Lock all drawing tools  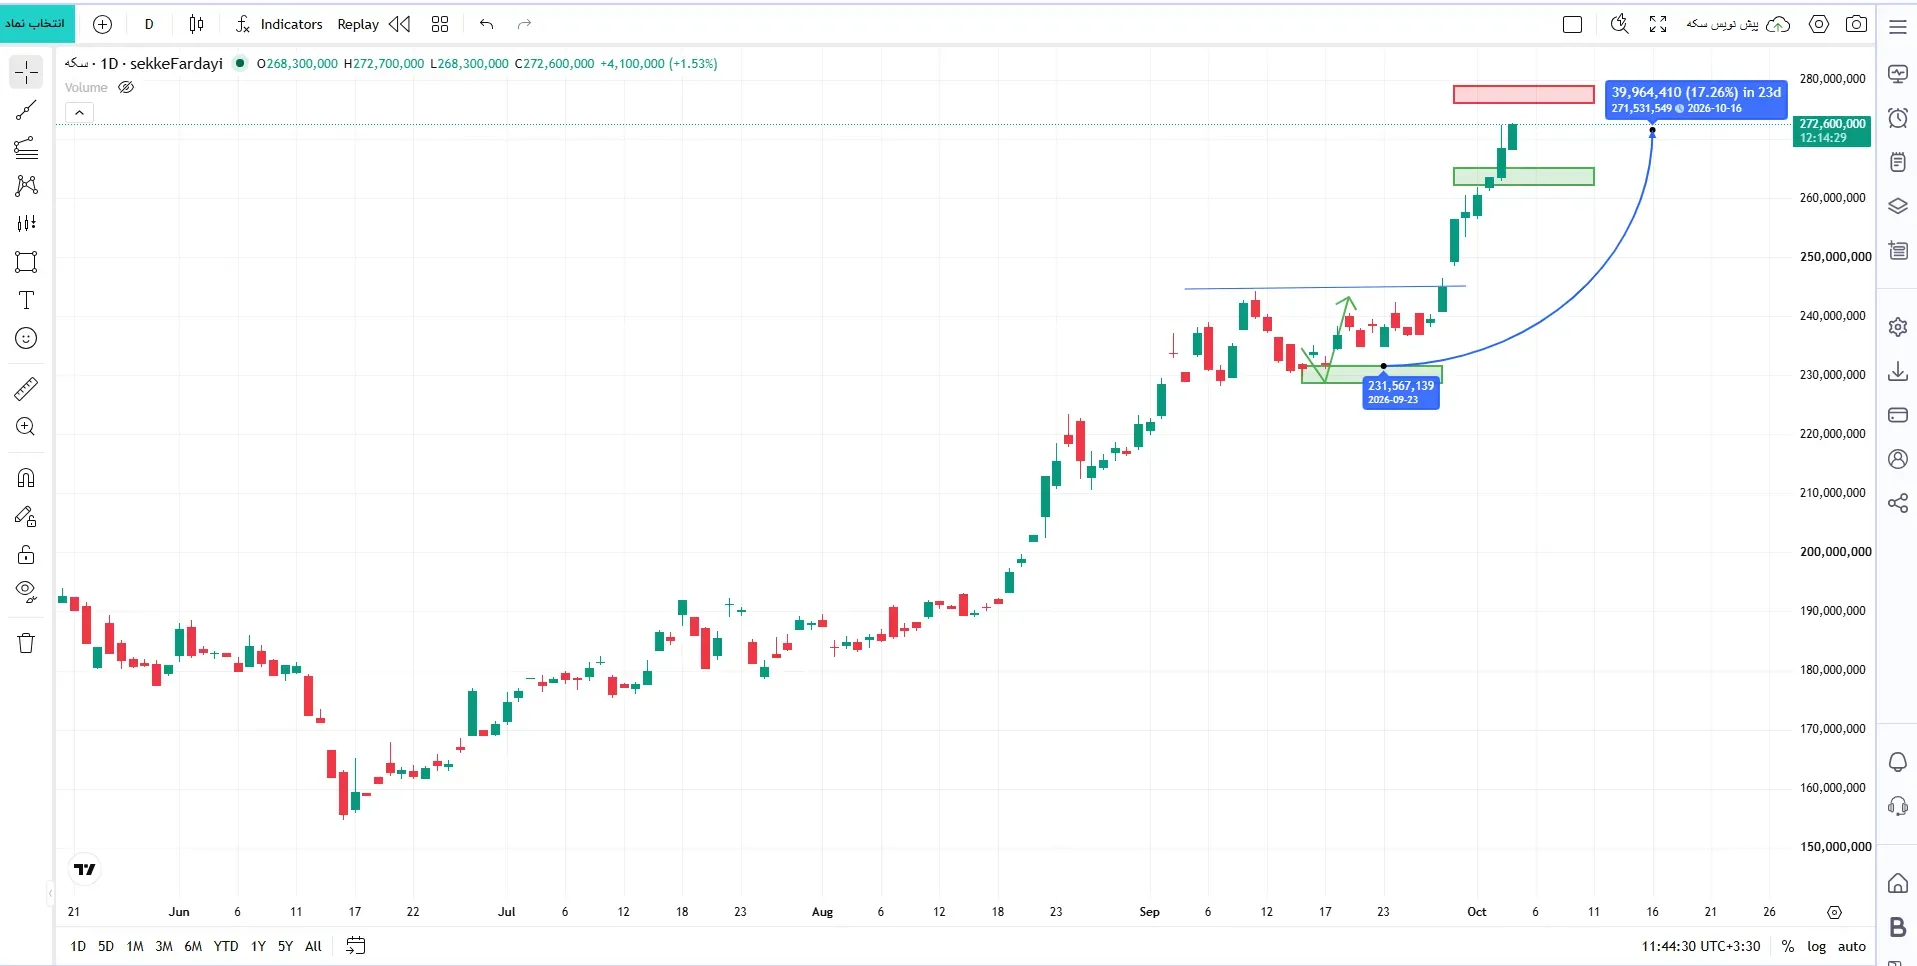(x=26, y=555)
